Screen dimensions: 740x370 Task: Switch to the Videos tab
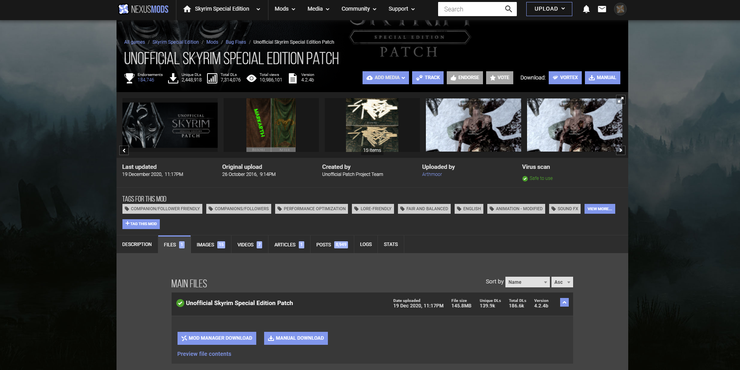[x=250, y=244]
